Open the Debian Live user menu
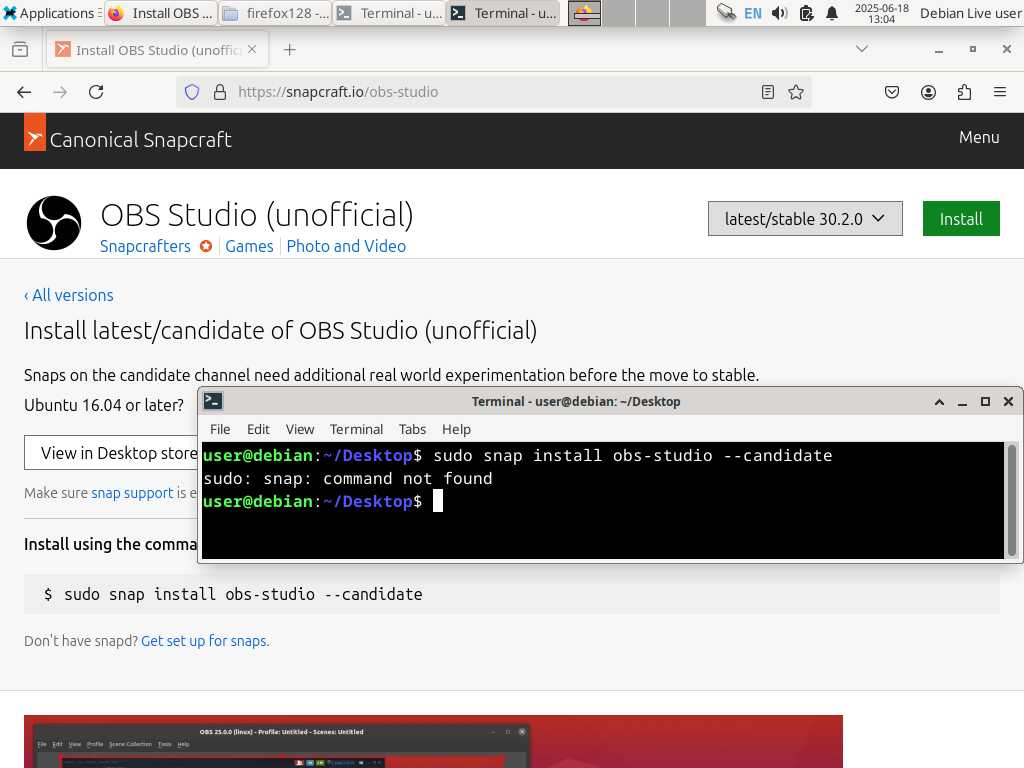Viewport: 1024px width, 768px height. [970, 13]
